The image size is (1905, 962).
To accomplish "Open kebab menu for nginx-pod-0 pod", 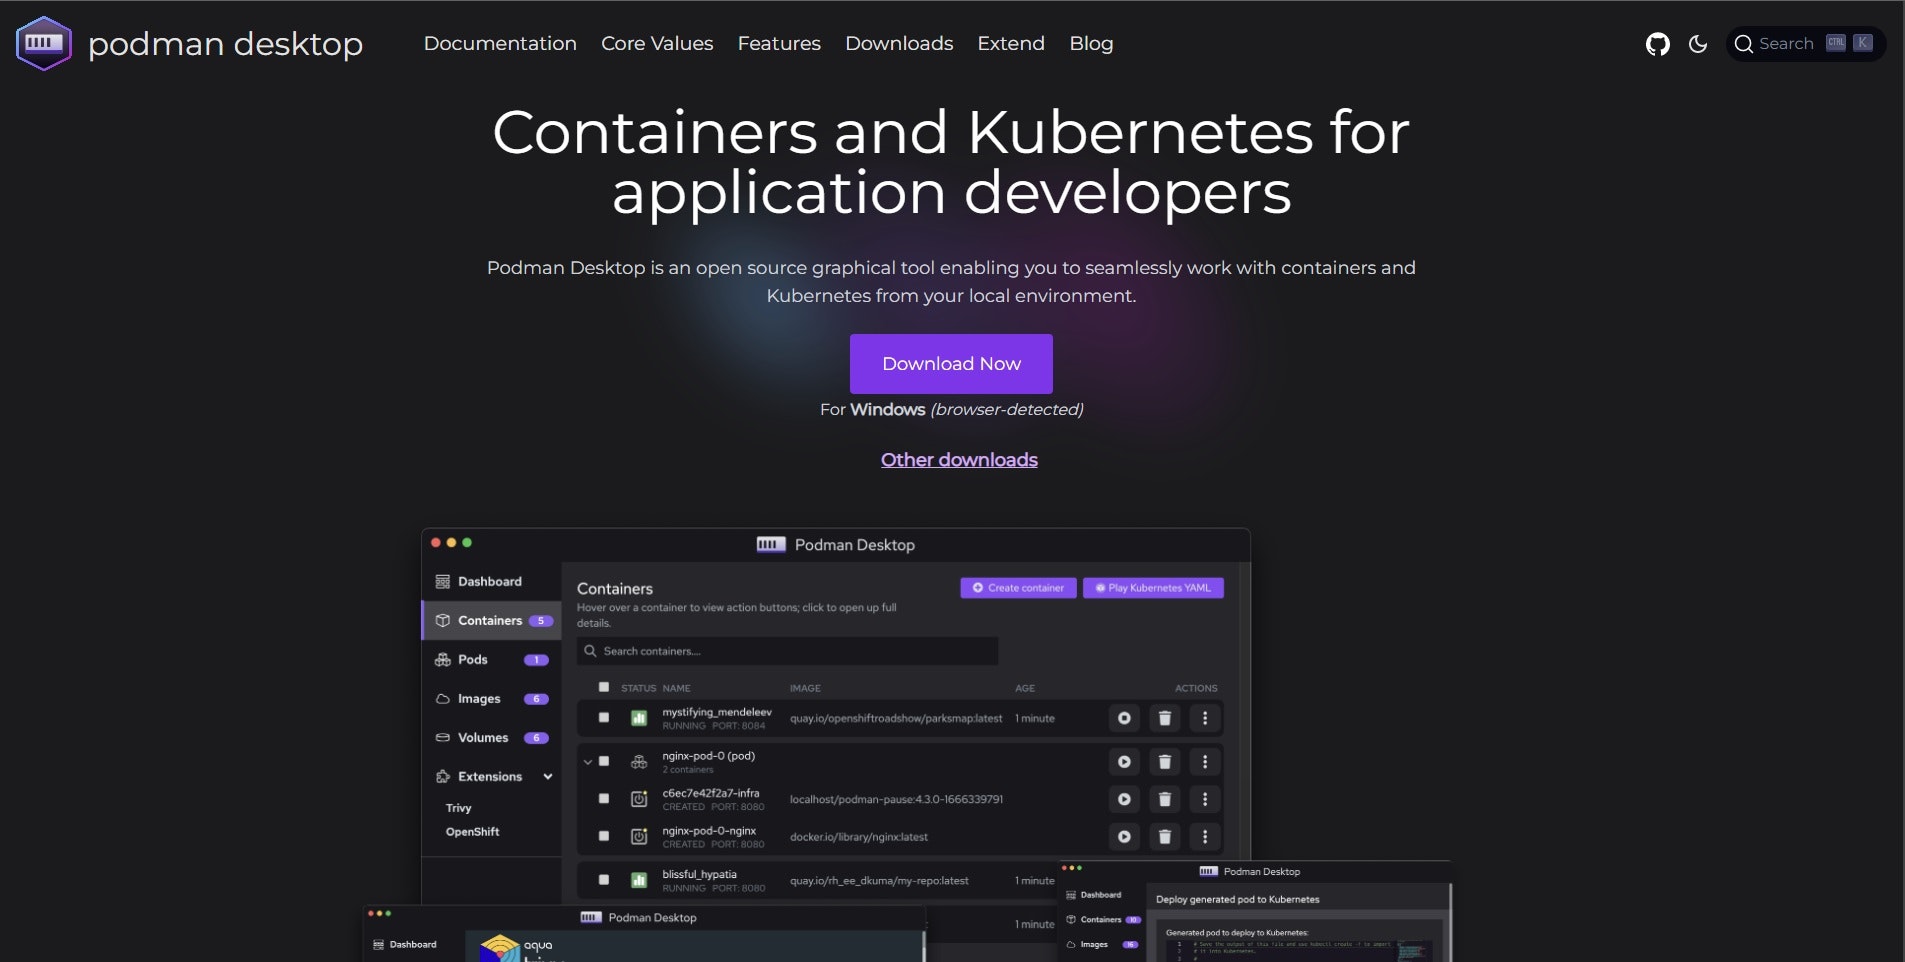I will coord(1205,762).
